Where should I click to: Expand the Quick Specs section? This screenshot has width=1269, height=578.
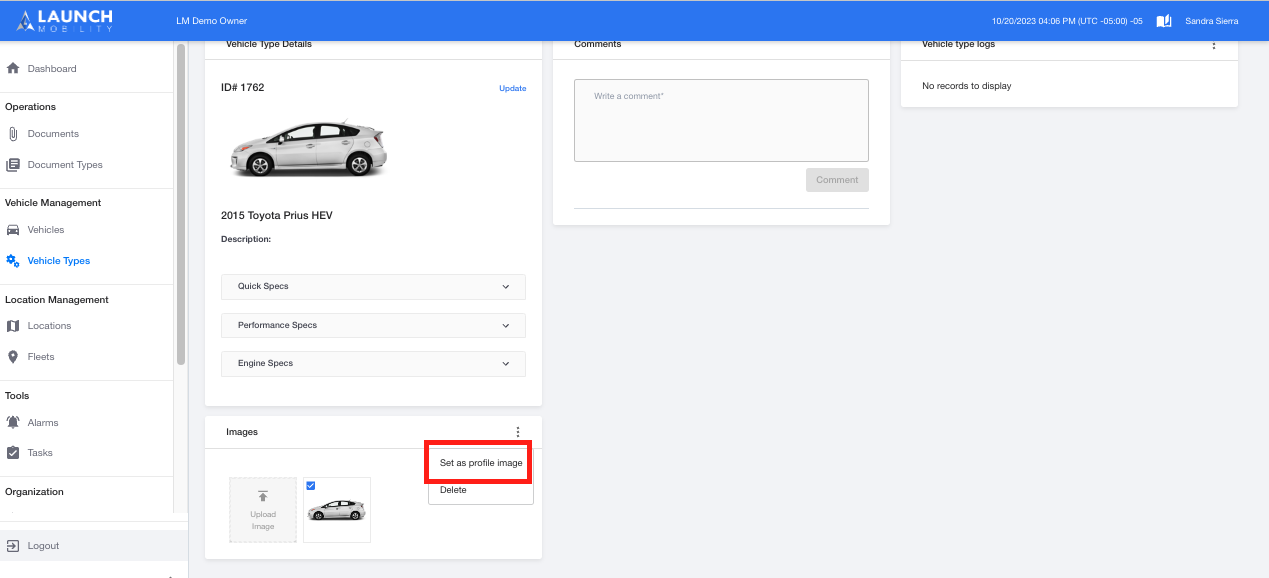point(373,287)
